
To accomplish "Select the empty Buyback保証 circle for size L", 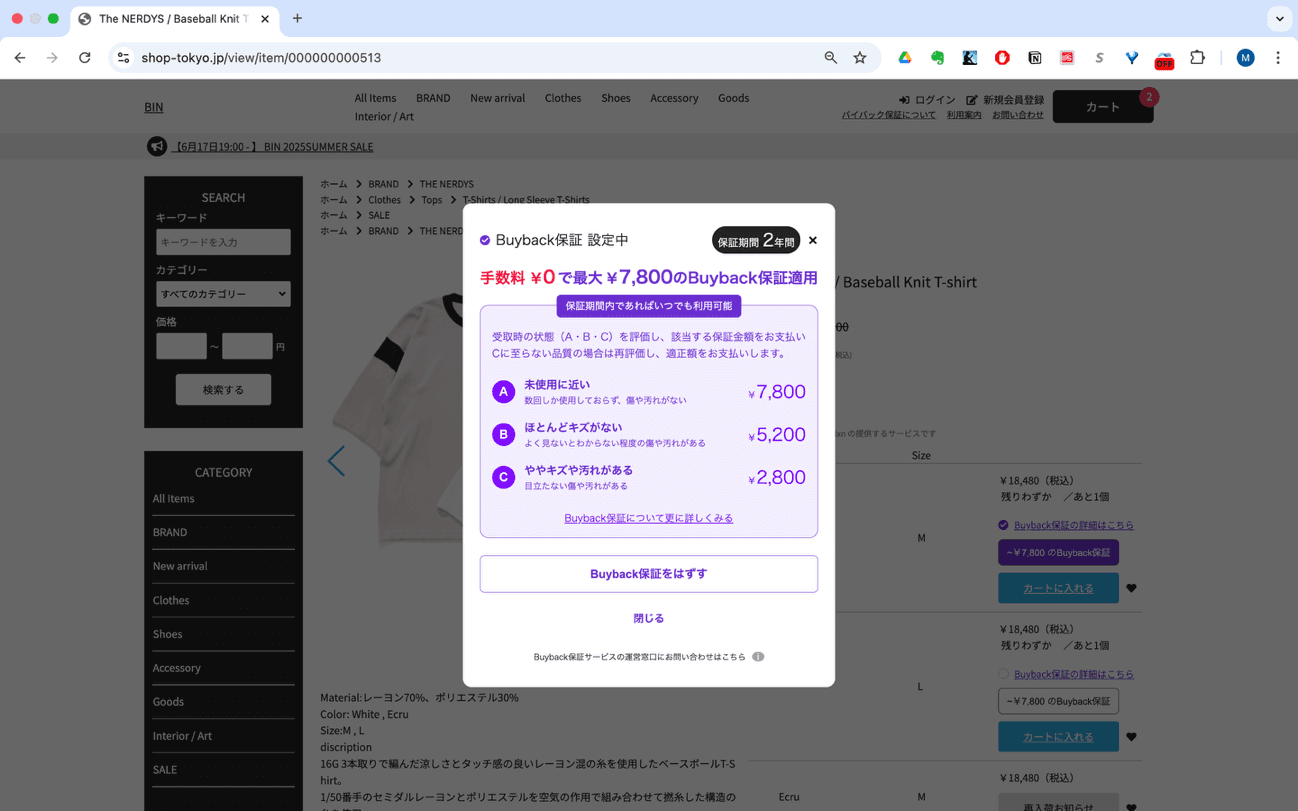I will [1003, 674].
